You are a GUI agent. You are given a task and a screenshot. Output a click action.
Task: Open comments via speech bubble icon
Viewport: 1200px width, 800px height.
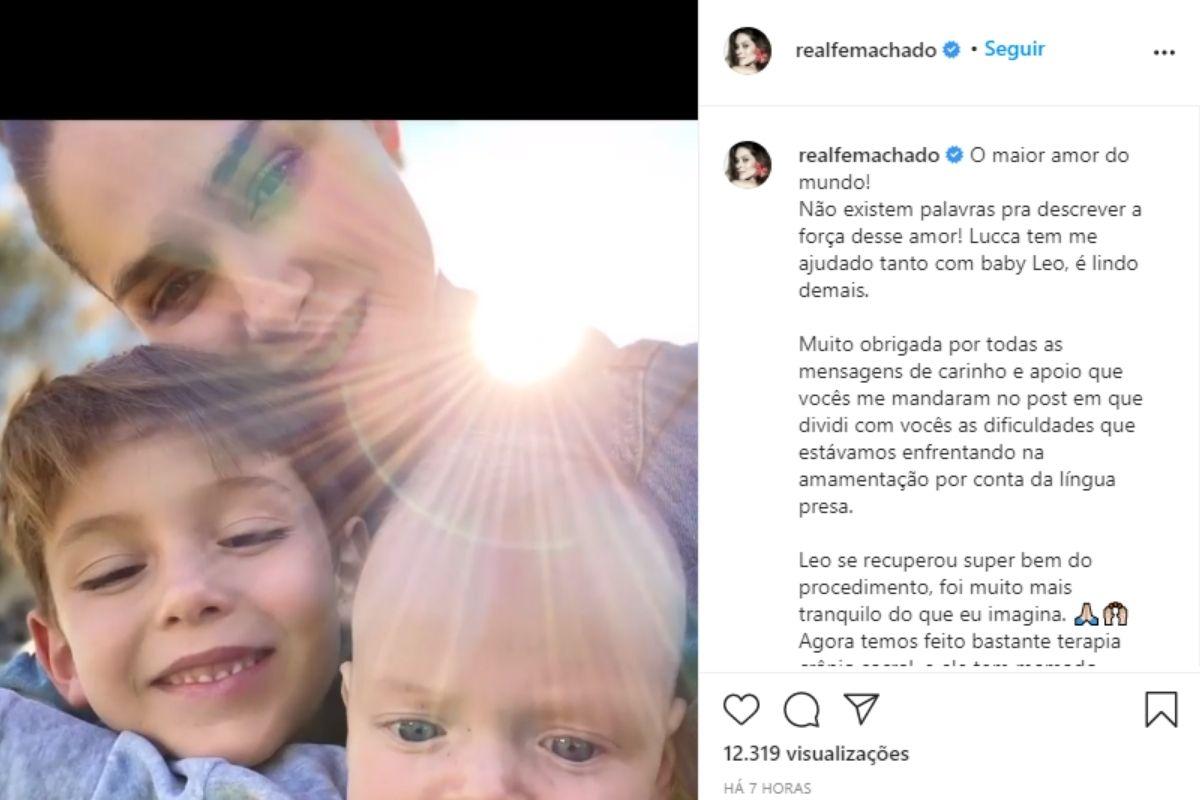pyautogui.click(x=801, y=709)
